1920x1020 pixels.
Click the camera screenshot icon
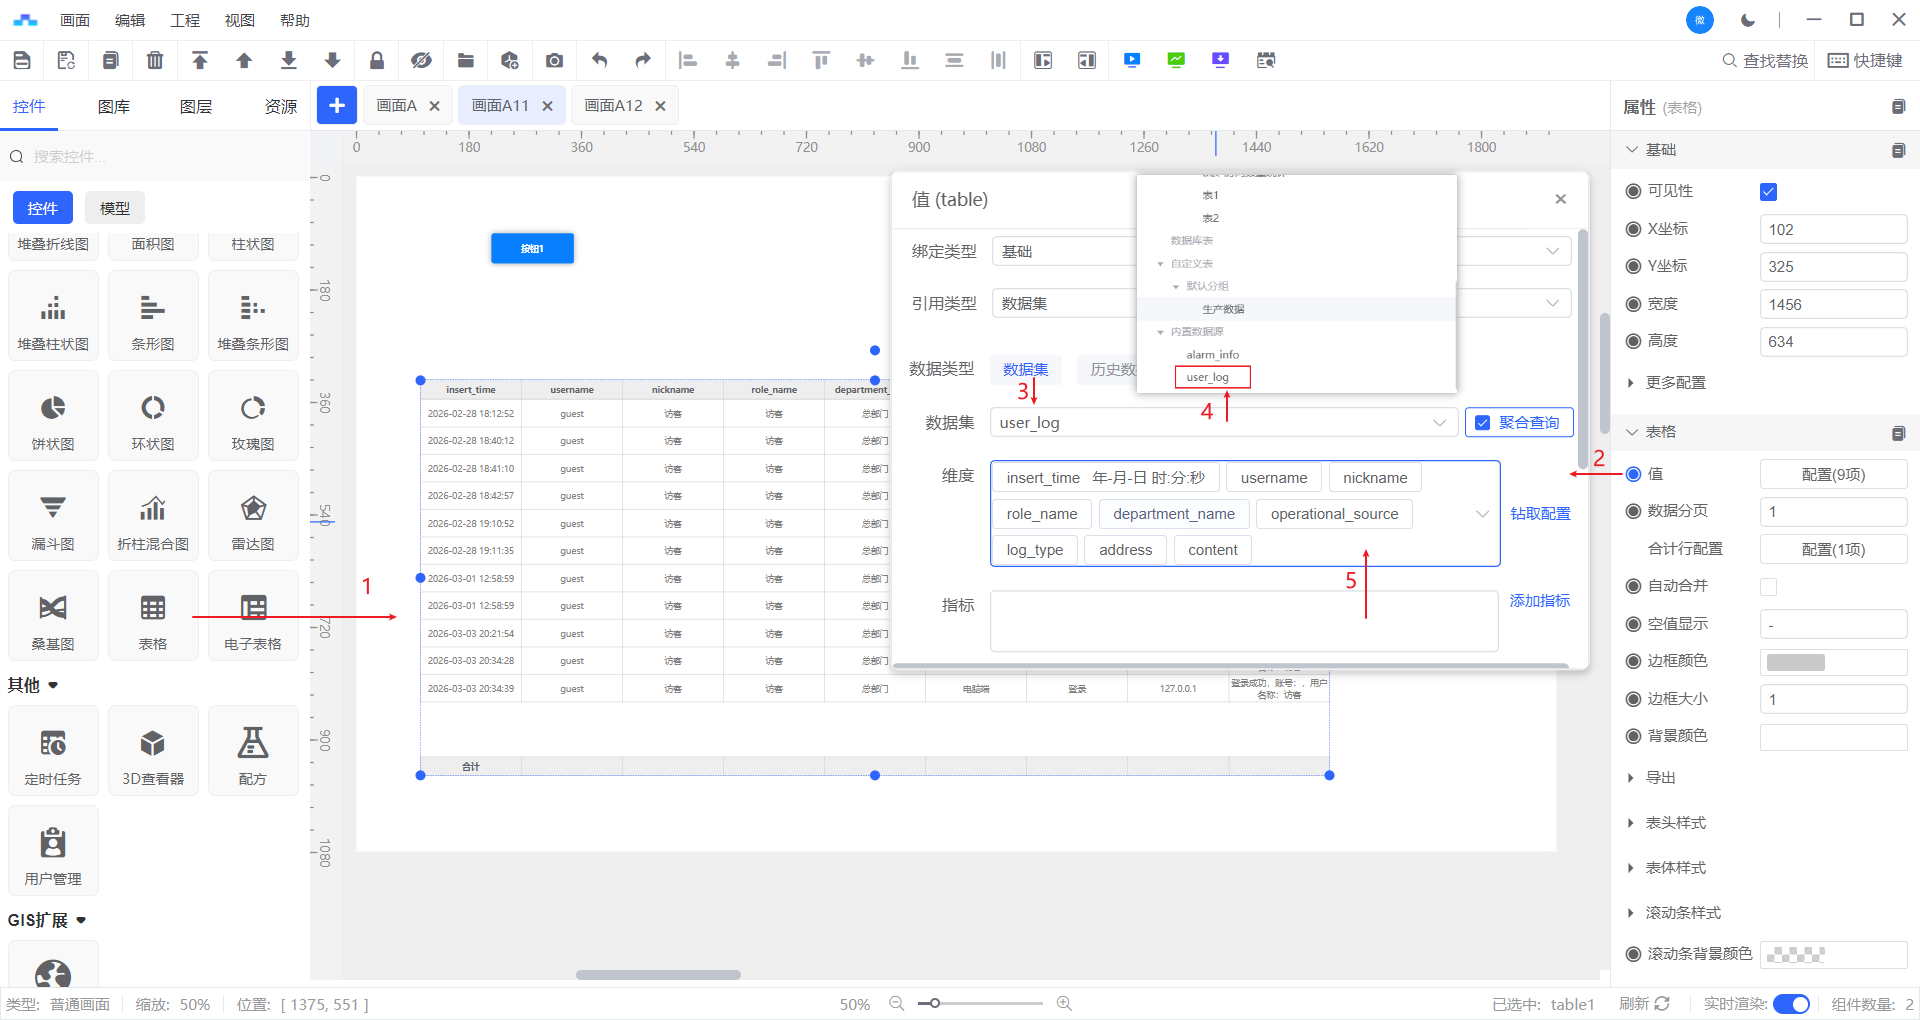point(554,61)
